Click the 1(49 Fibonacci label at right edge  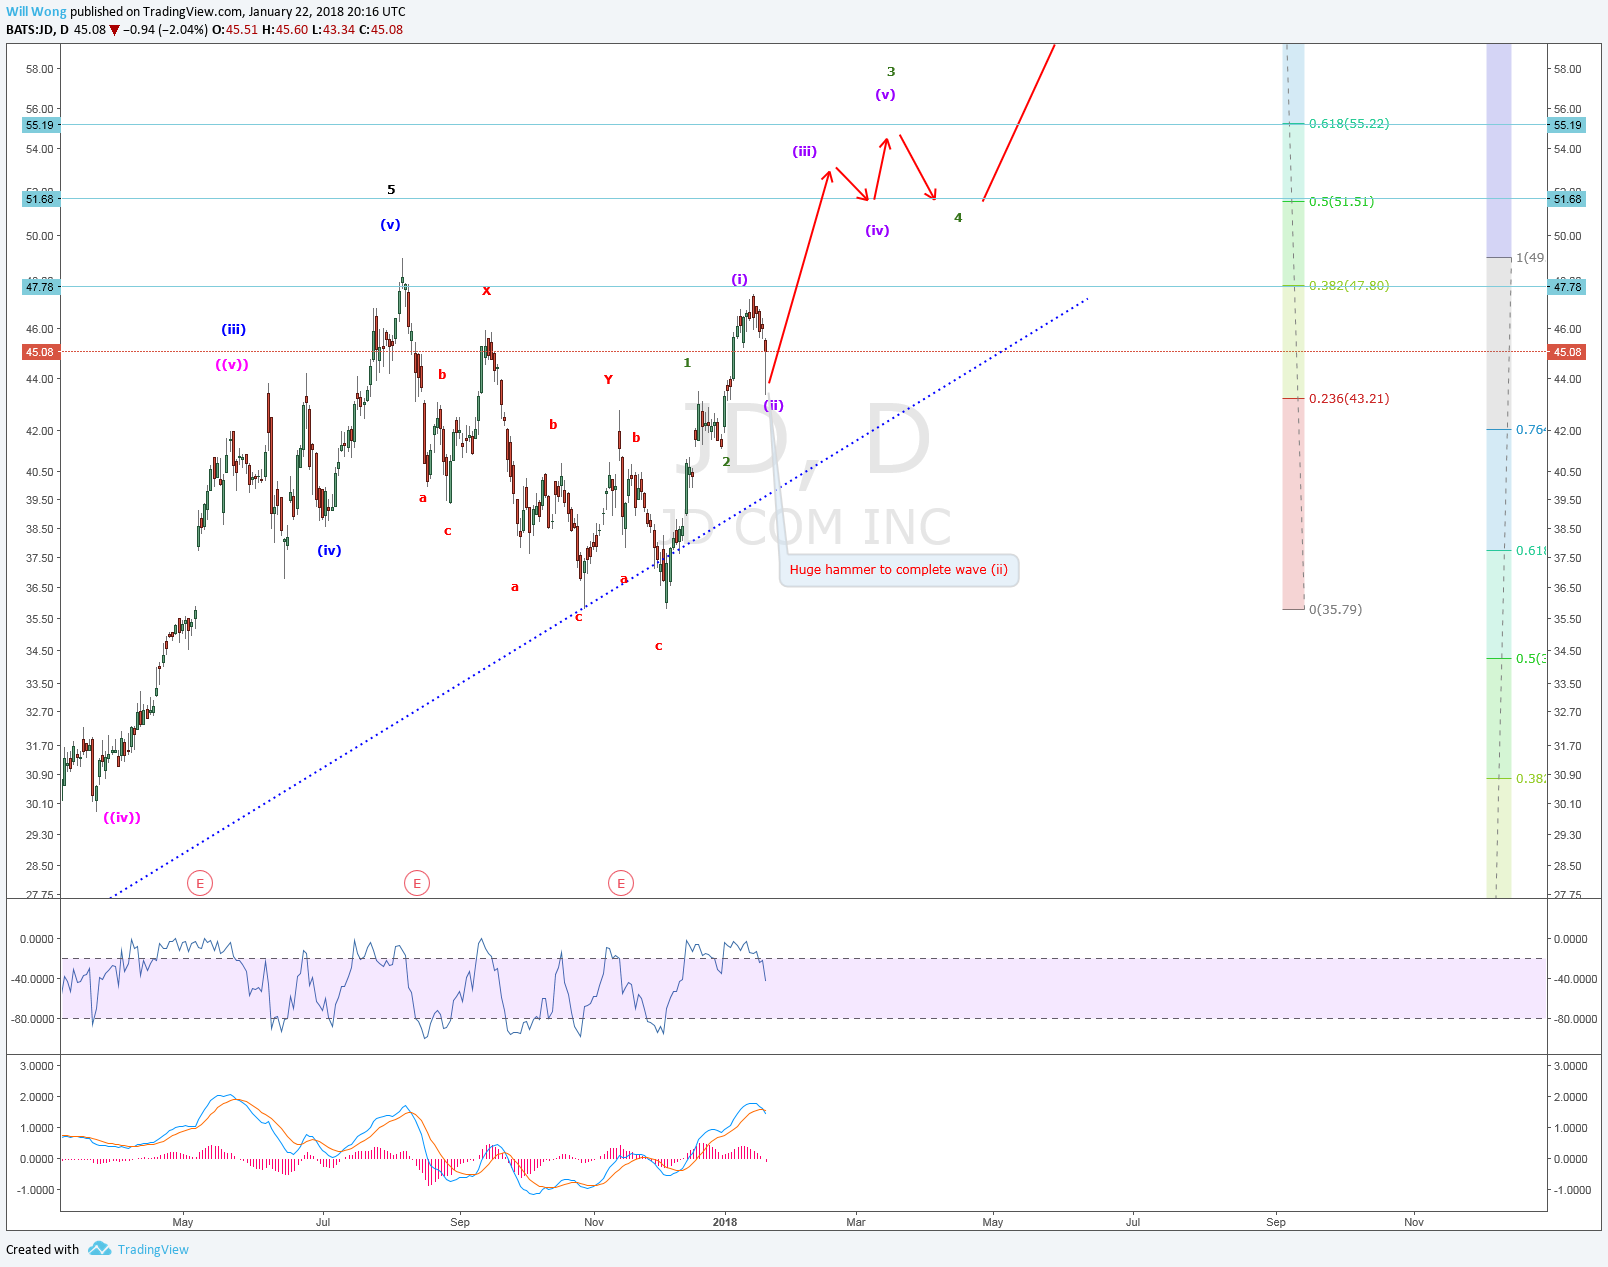coord(1530,258)
